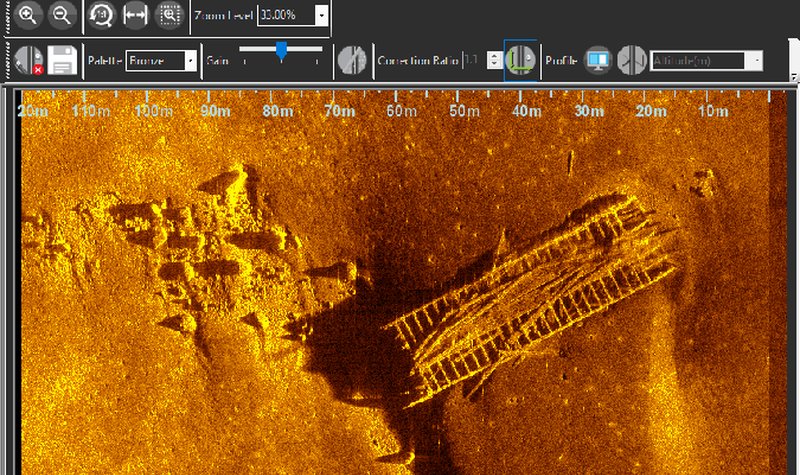Click the 10m mark on the range ruler
This screenshot has height=475, width=800.
(x=713, y=111)
